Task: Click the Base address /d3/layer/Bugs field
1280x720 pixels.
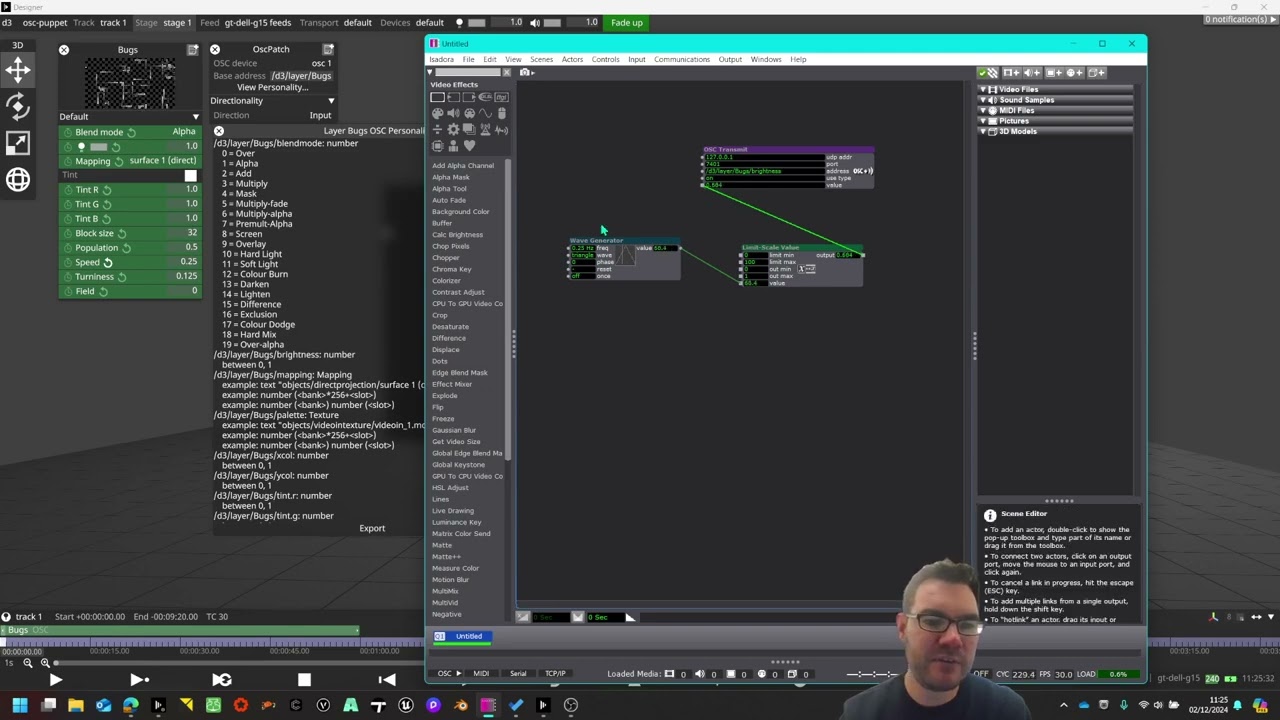Action: pos(301,76)
